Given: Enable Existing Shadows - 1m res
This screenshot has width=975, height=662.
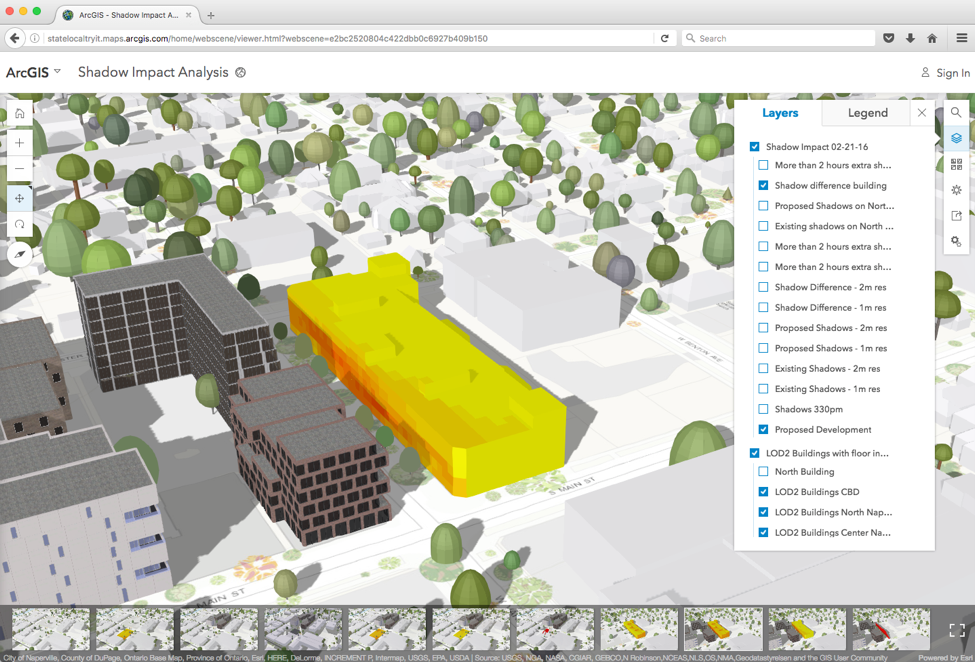Looking at the screenshot, I should click(x=763, y=388).
